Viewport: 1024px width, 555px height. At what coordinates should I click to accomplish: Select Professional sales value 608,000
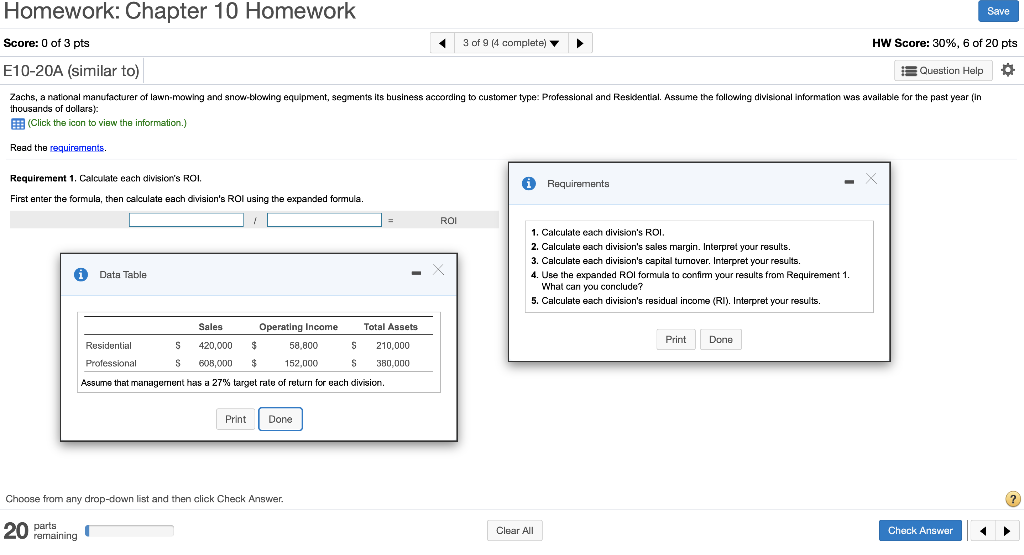click(216, 363)
